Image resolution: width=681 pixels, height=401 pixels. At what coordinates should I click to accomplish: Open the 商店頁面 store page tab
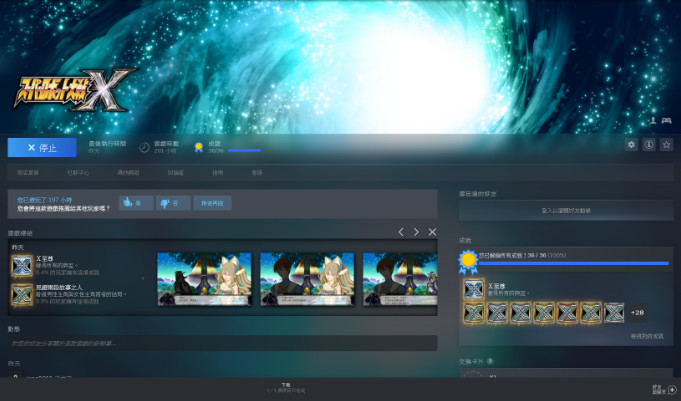coord(28,173)
